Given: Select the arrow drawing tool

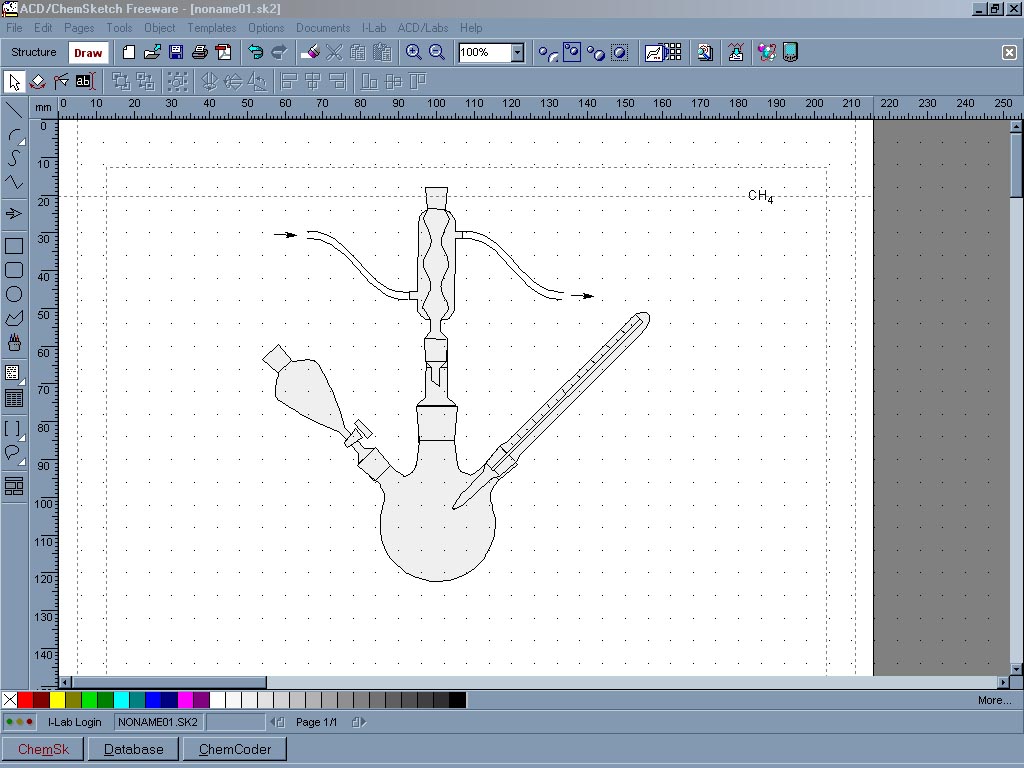Looking at the screenshot, I should tap(14, 214).
